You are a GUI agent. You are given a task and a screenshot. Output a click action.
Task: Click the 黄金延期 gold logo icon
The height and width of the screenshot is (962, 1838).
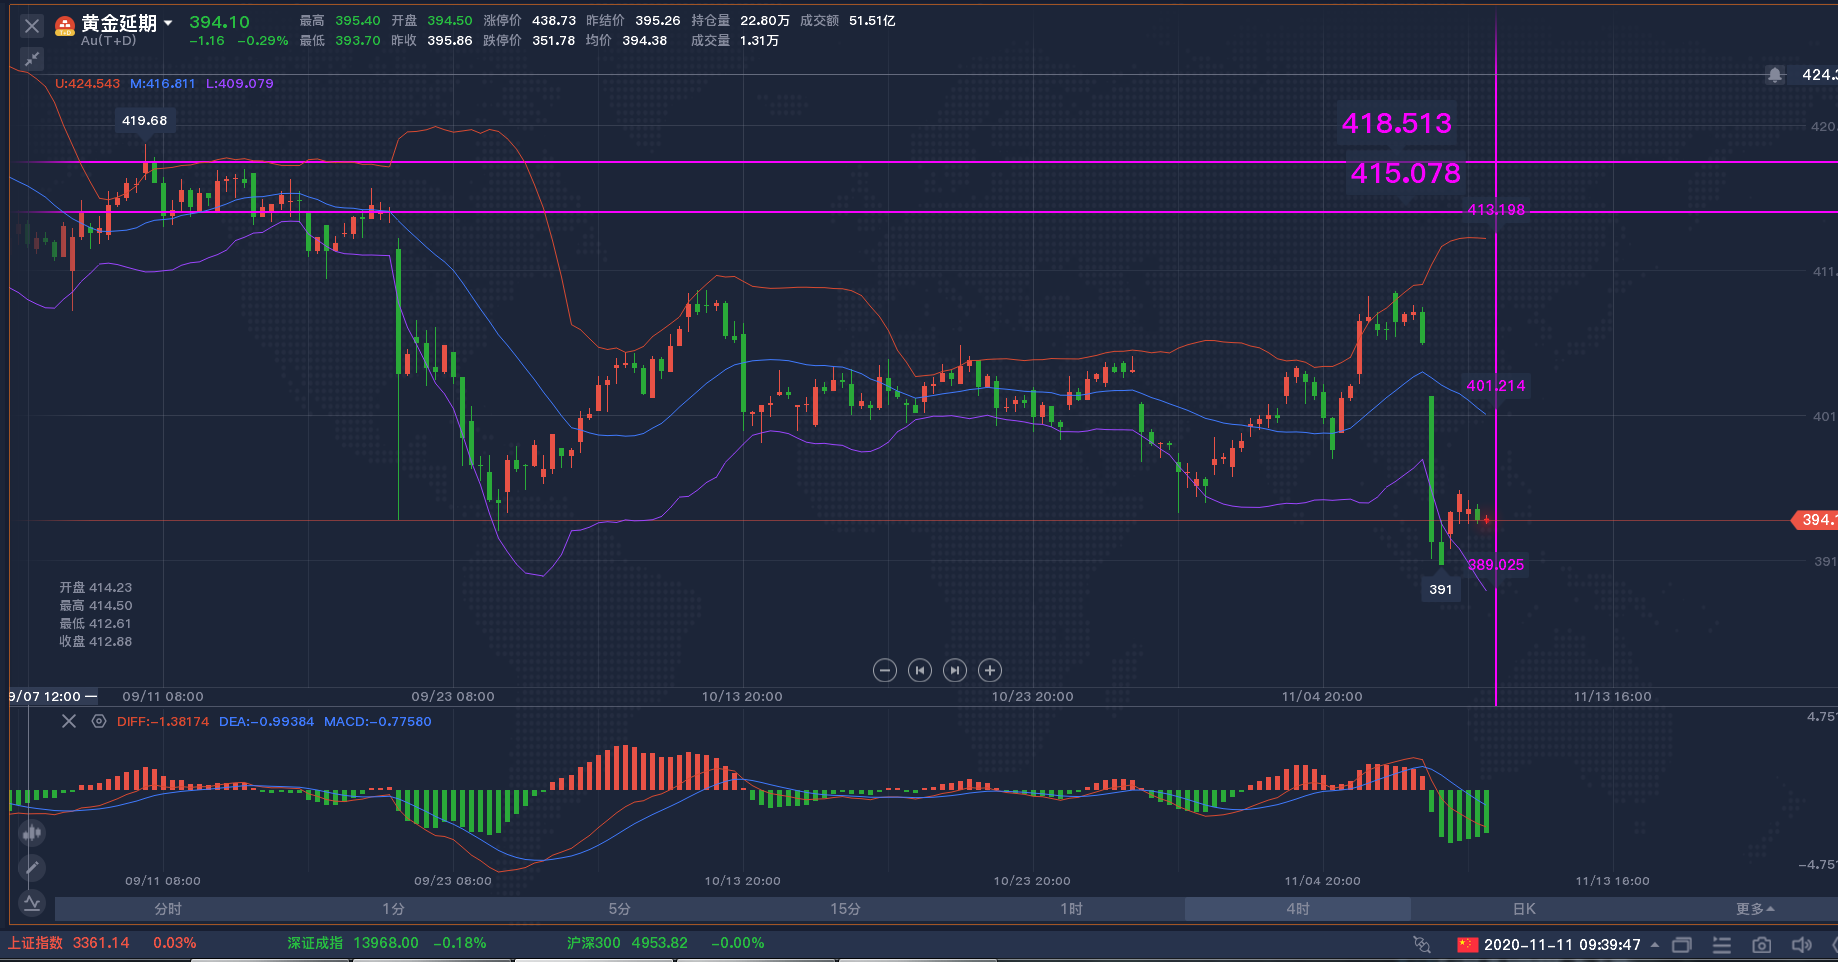click(65, 26)
